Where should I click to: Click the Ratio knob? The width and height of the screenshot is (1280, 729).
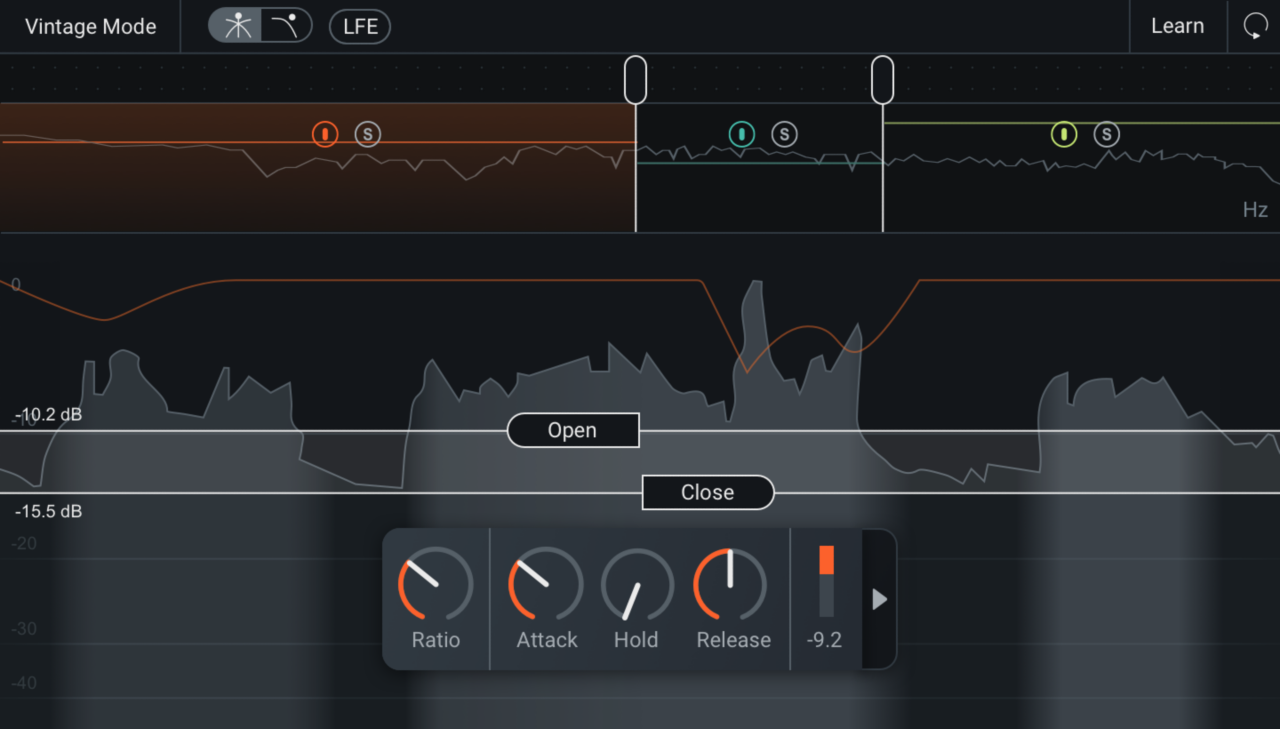[x=435, y=585]
